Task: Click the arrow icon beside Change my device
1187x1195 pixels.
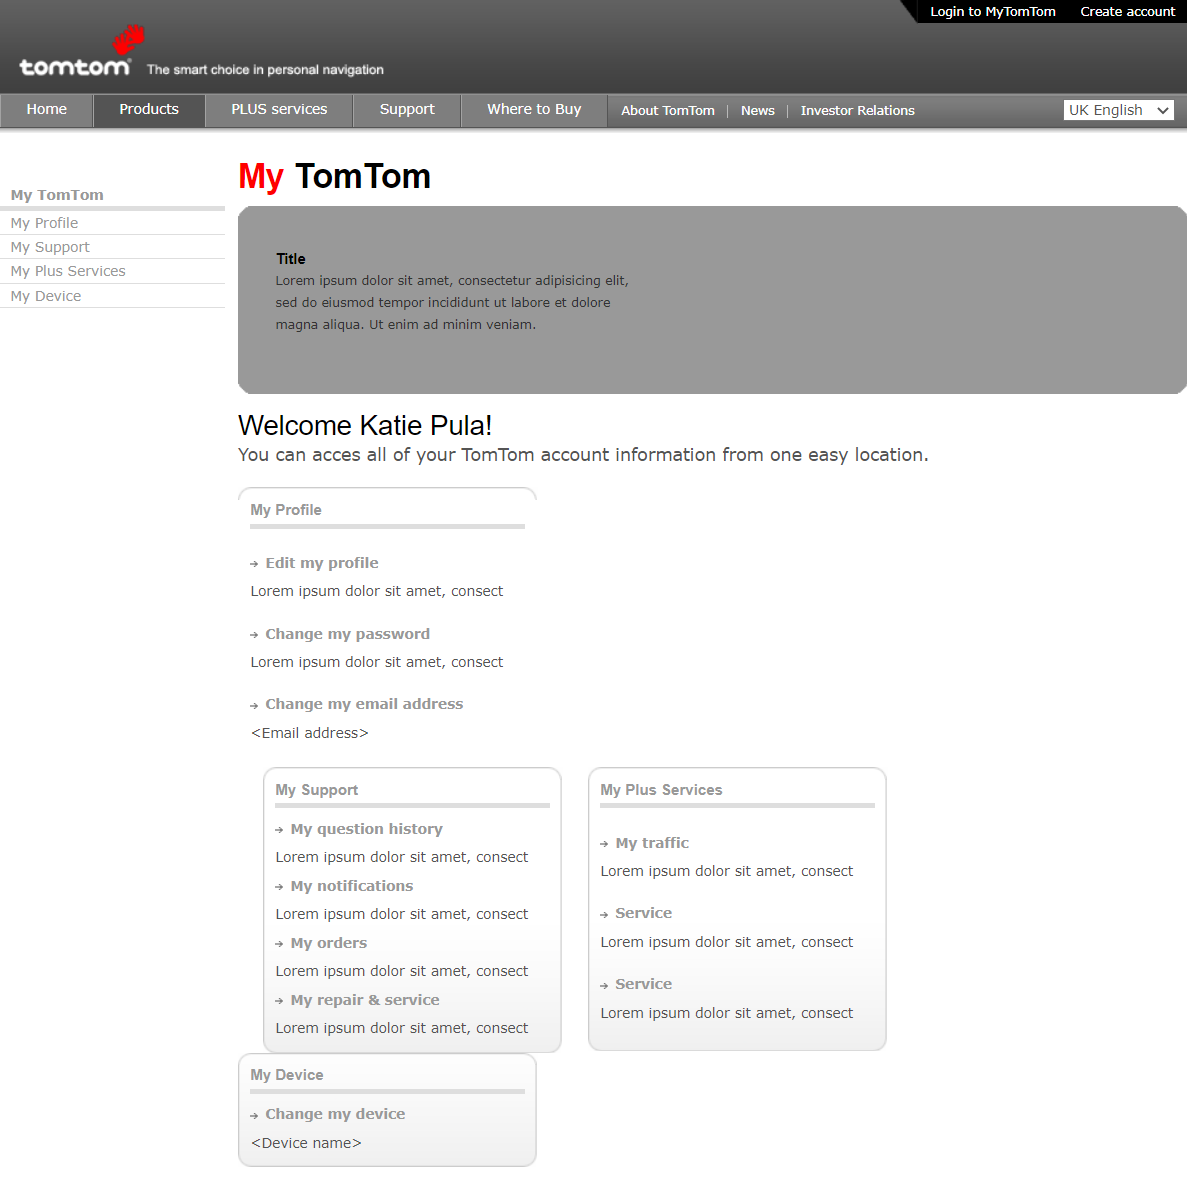Action: click(254, 1117)
